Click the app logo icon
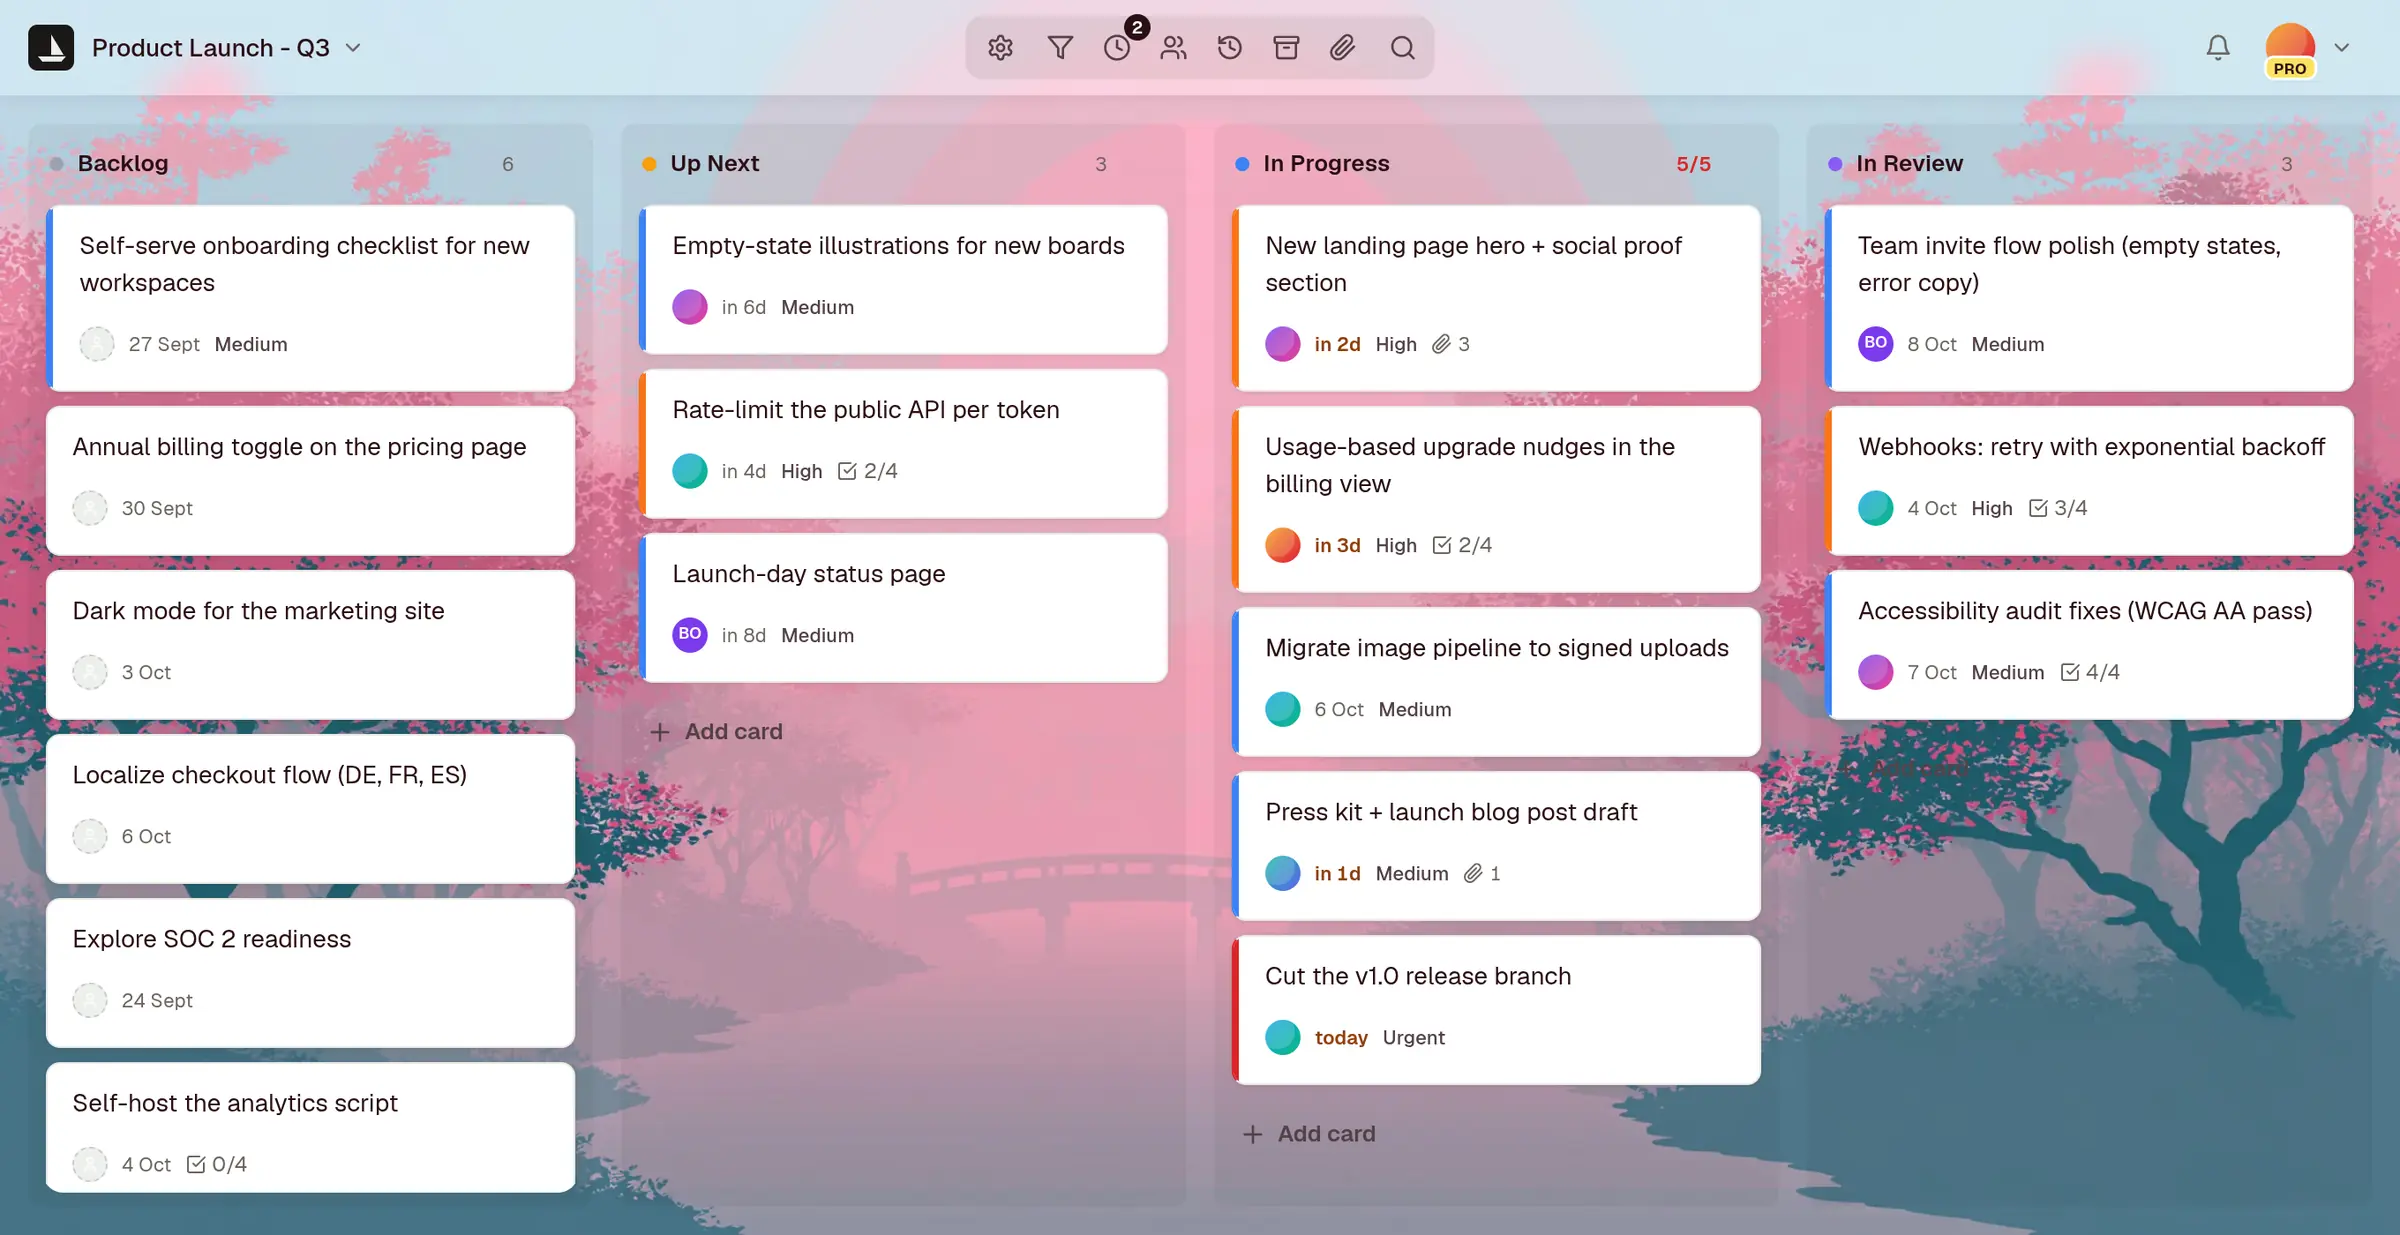2400x1235 pixels. click(x=51, y=48)
